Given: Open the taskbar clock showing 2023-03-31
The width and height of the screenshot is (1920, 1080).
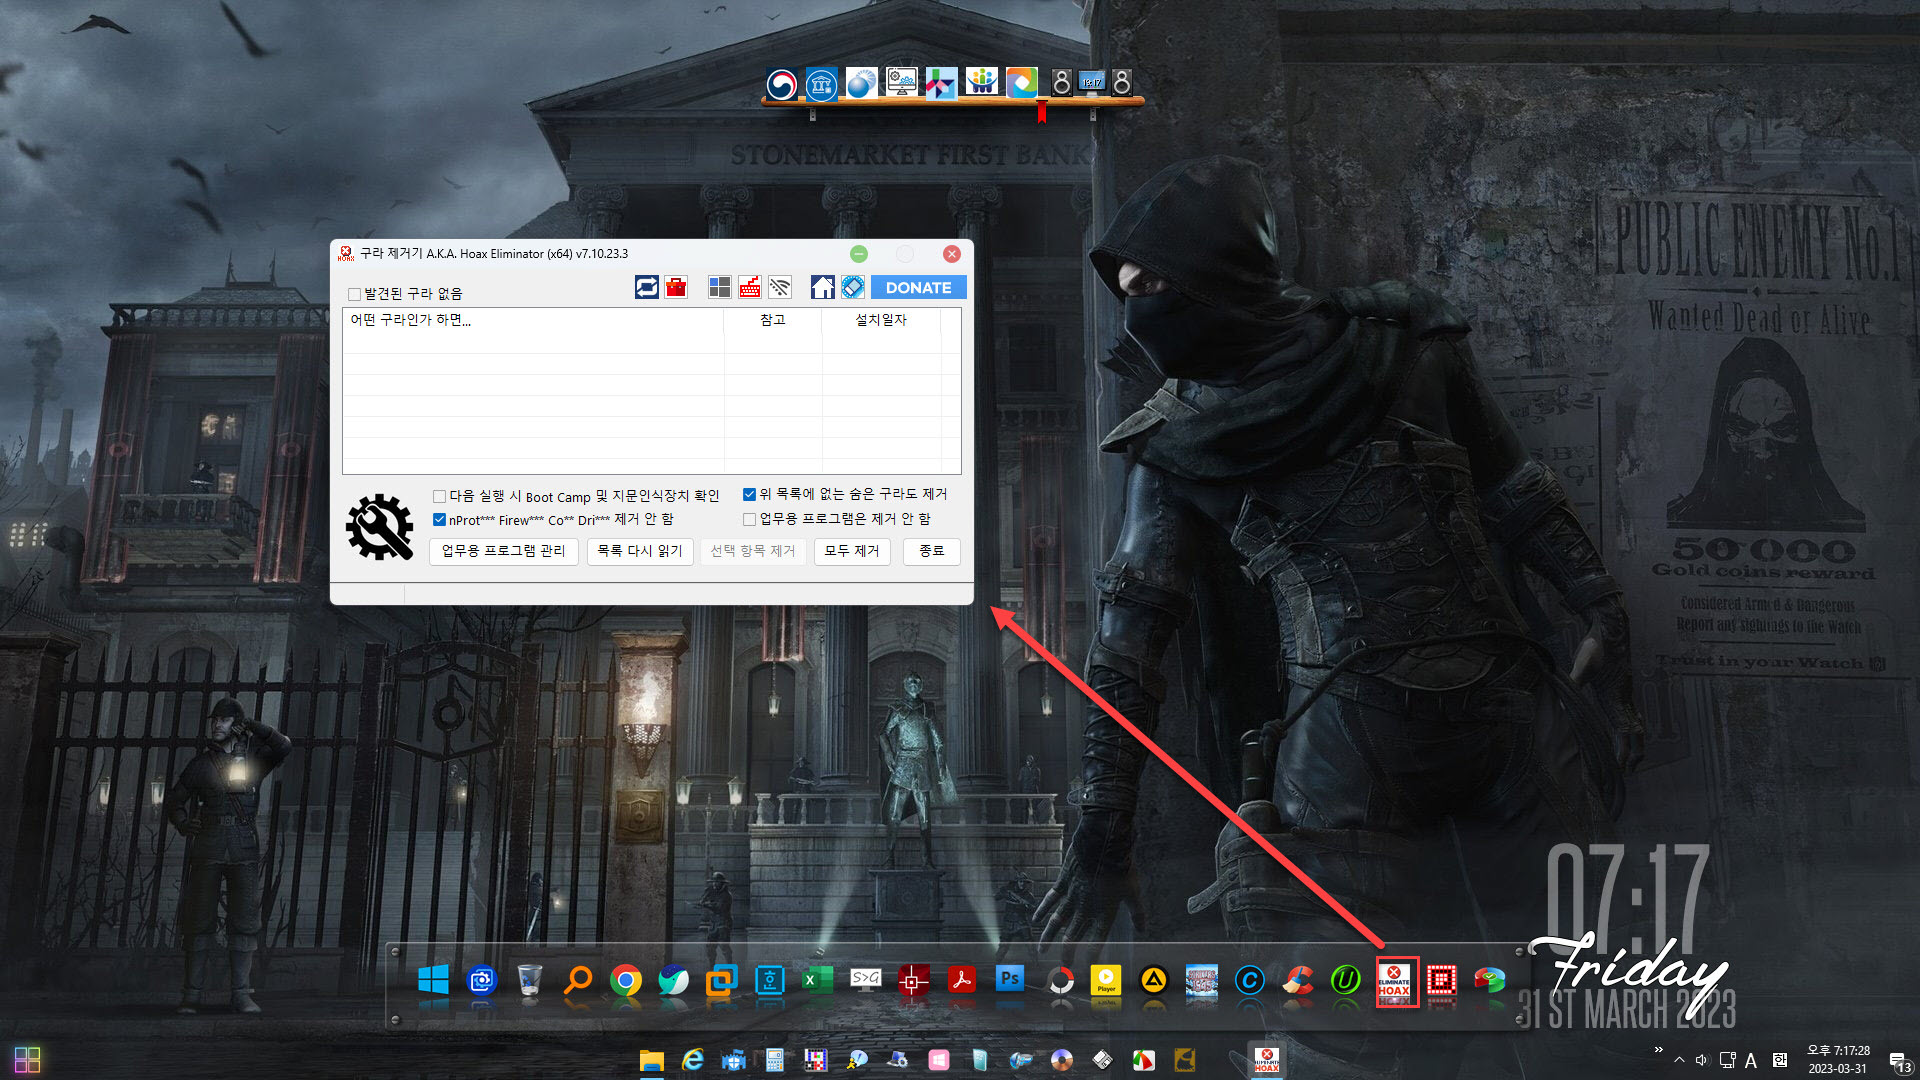Looking at the screenshot, I should [1838, 1060].
